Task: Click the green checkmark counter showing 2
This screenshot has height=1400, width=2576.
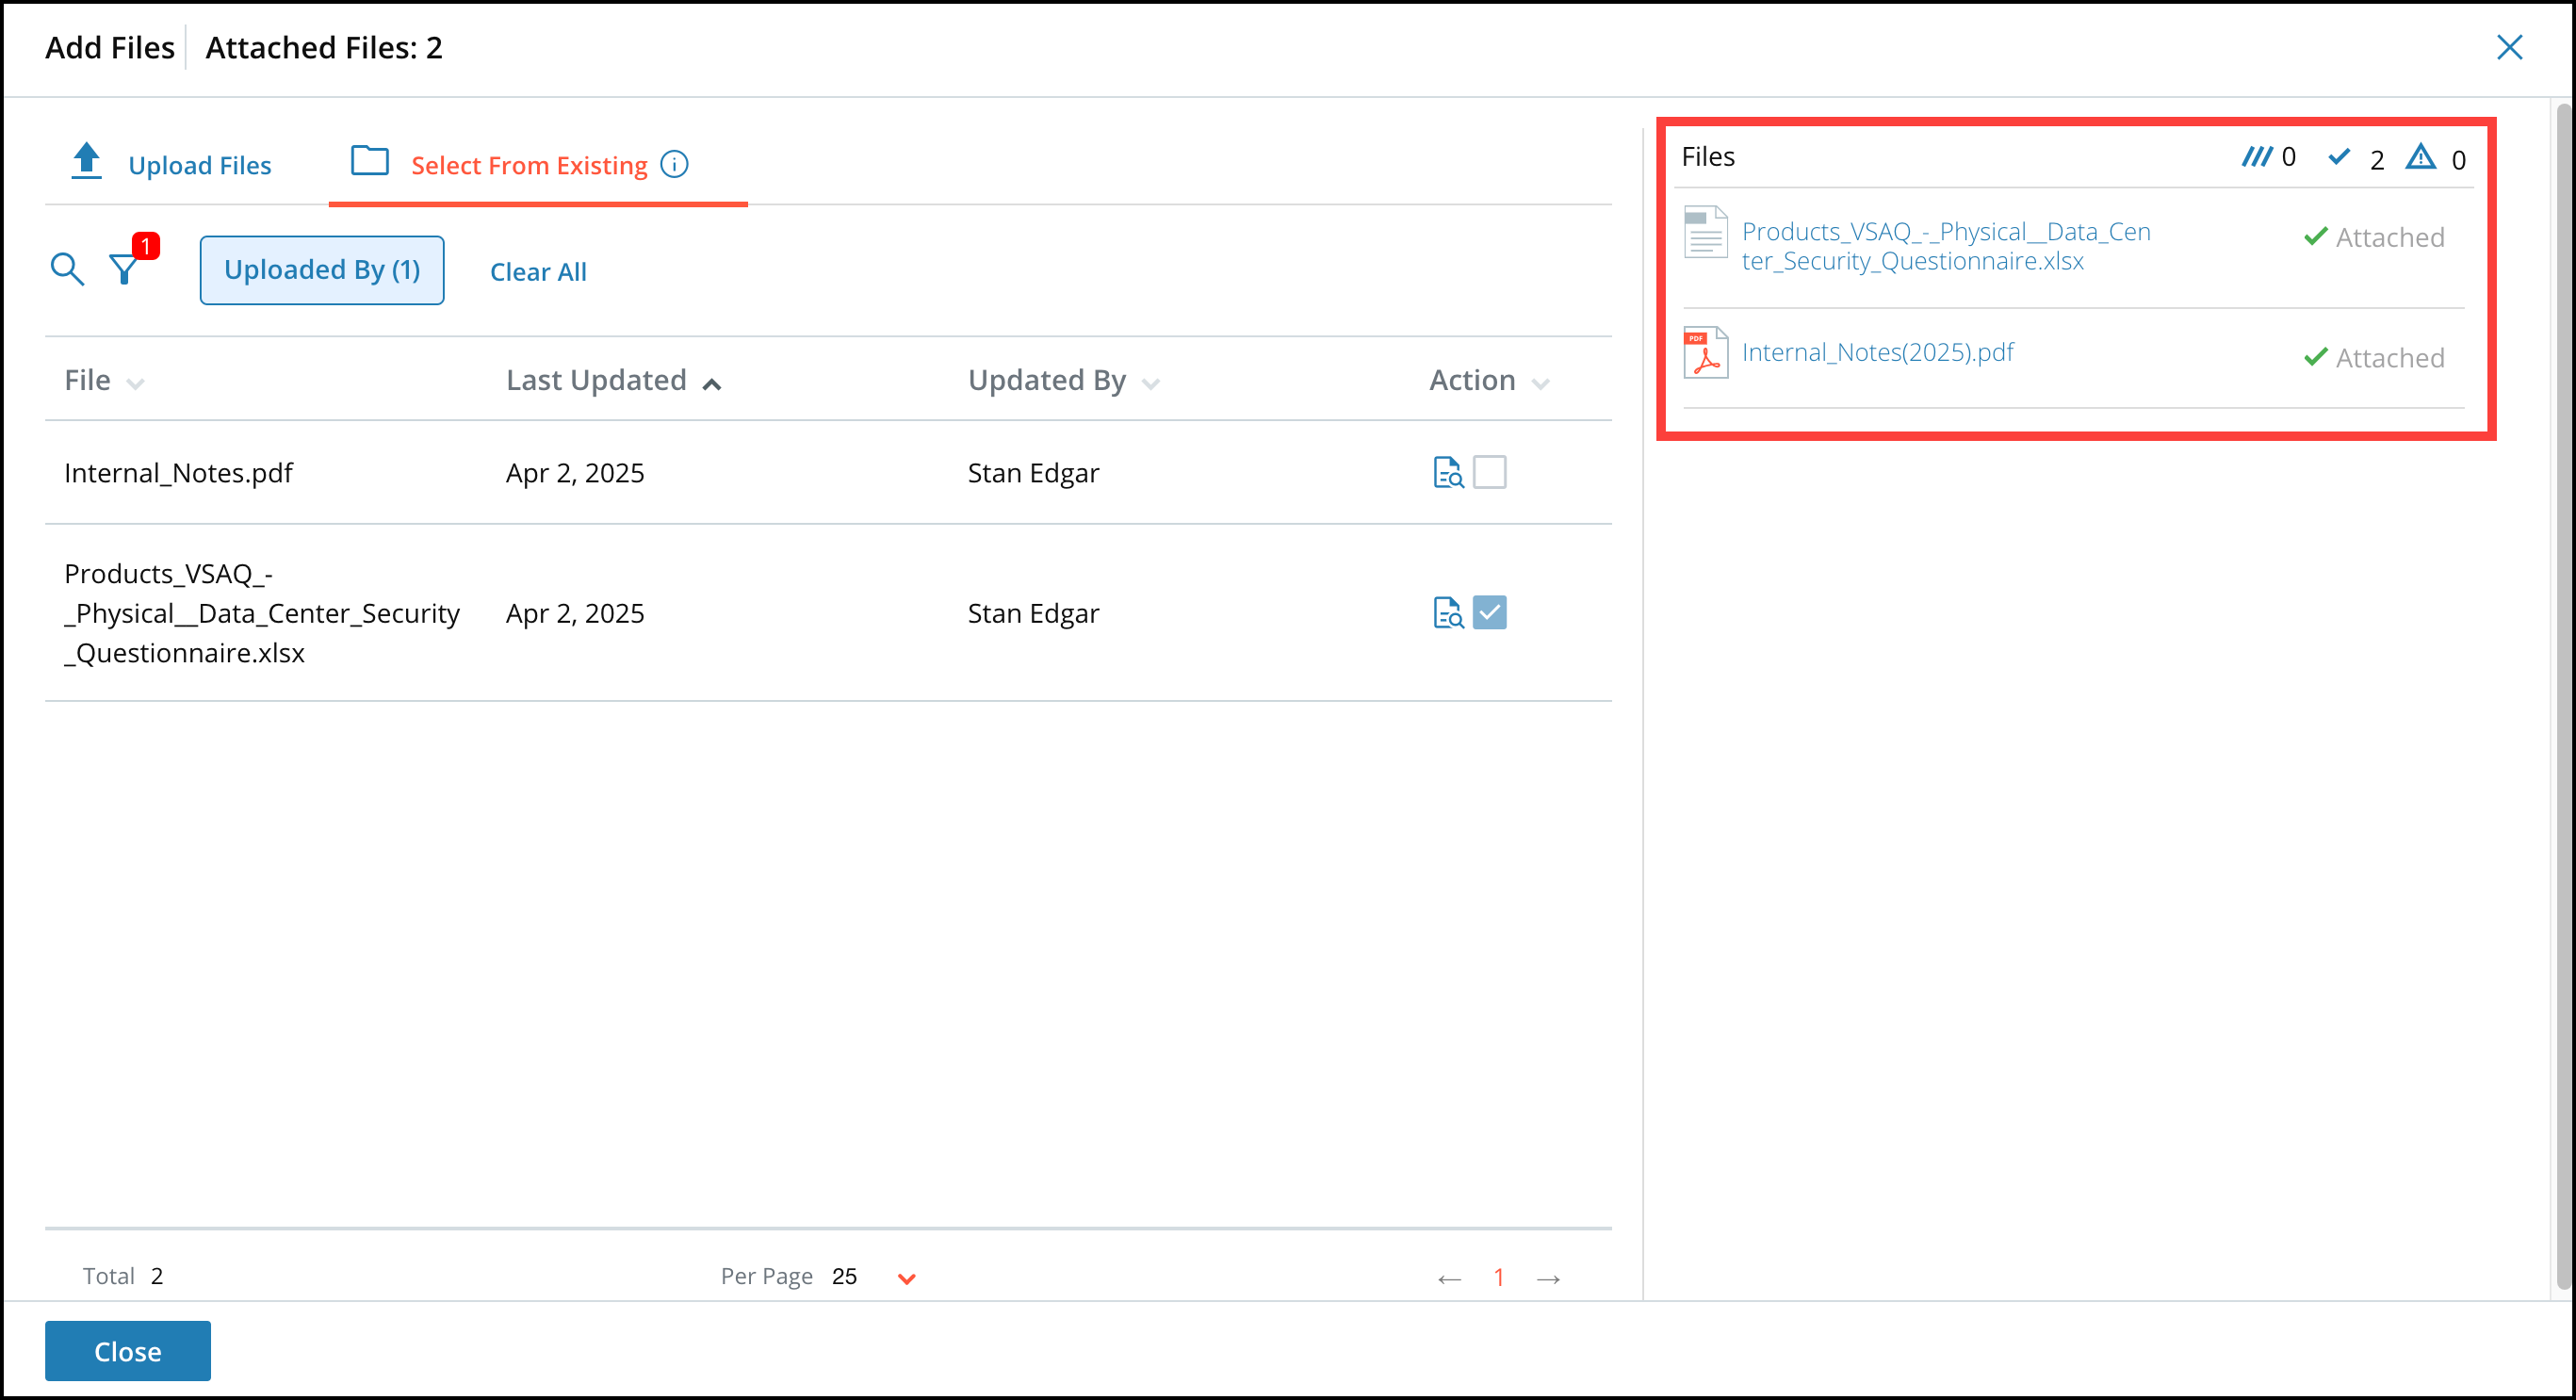Action: (x=2340, y=157)
